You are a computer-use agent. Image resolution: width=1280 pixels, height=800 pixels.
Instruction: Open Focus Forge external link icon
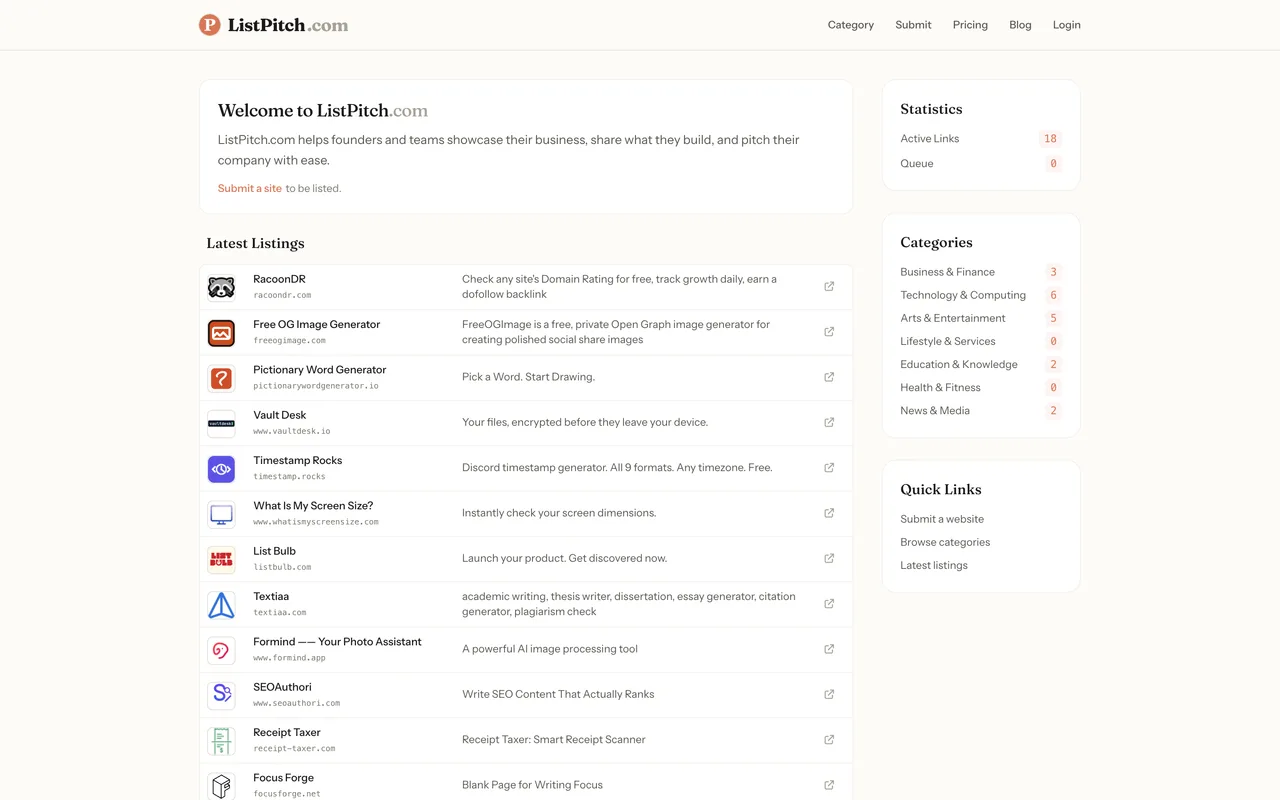(x=829, y=785)
